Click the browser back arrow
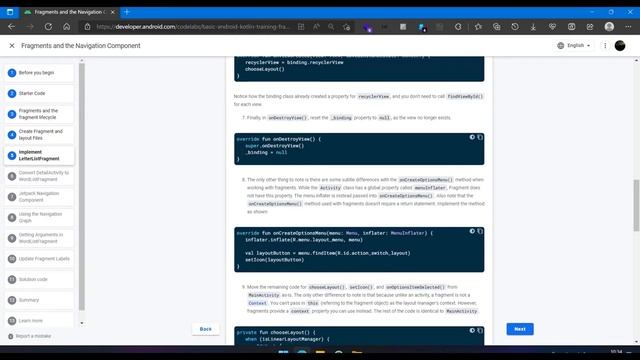 click(11, 27)
